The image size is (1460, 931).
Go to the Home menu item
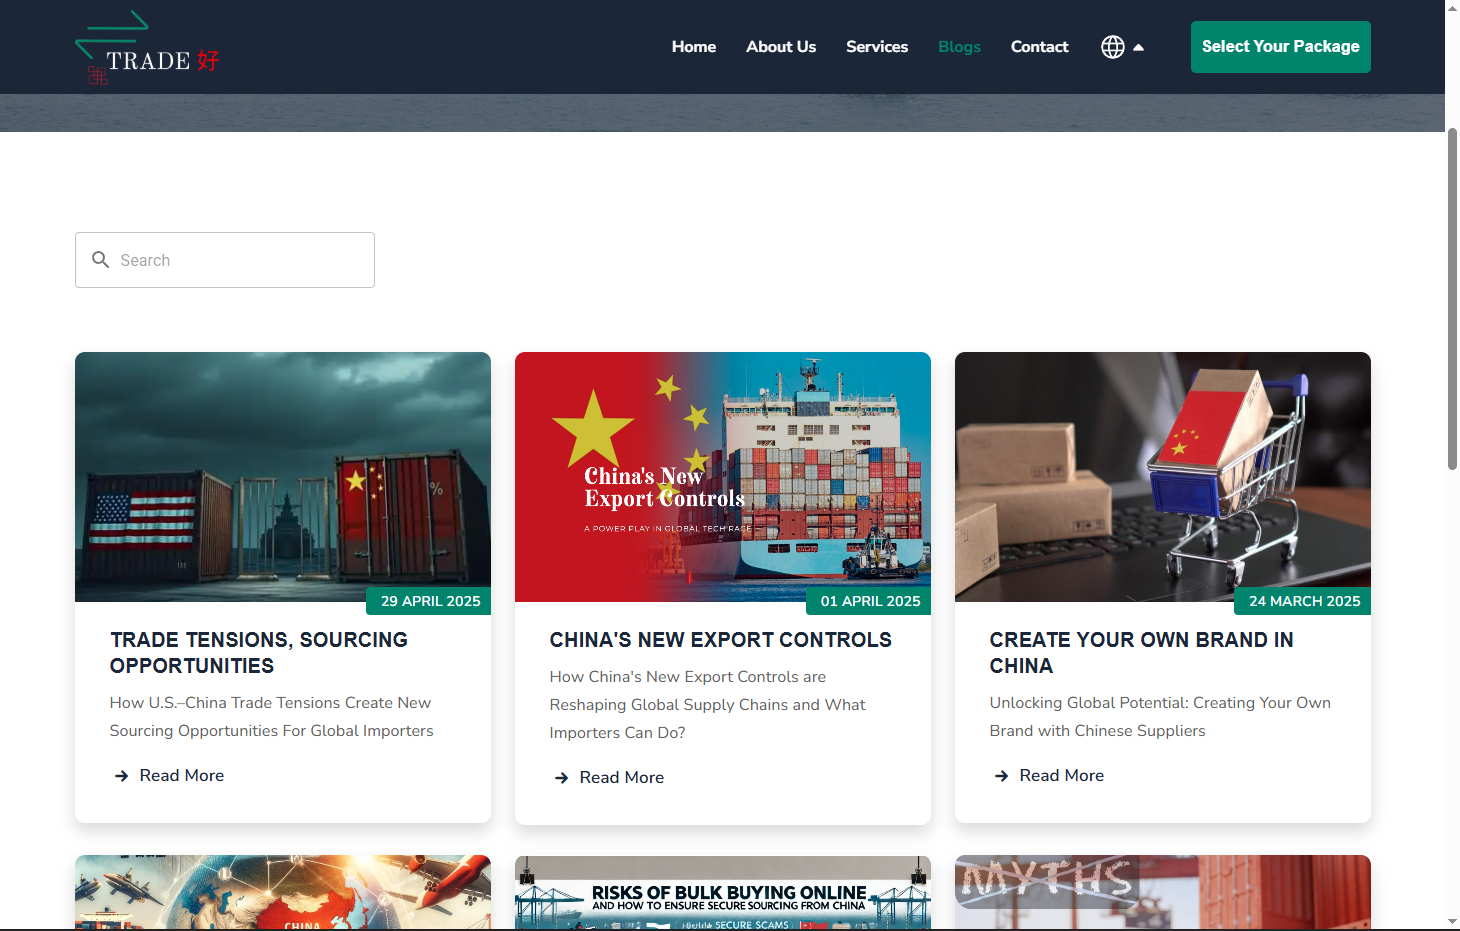[694, 47]
